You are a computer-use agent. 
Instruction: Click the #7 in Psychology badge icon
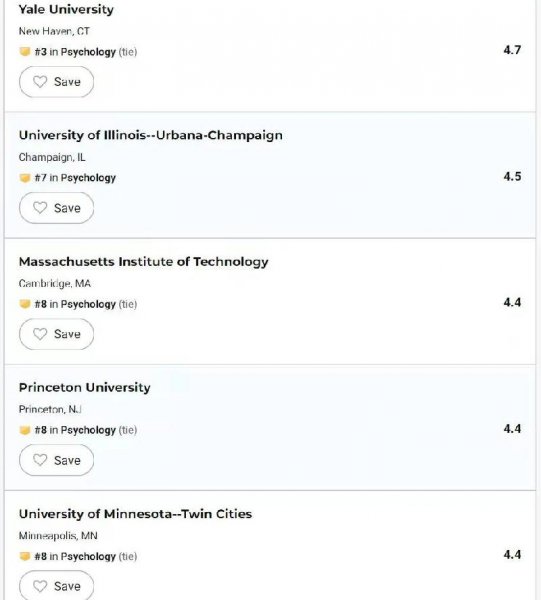[x=25, y=178]
